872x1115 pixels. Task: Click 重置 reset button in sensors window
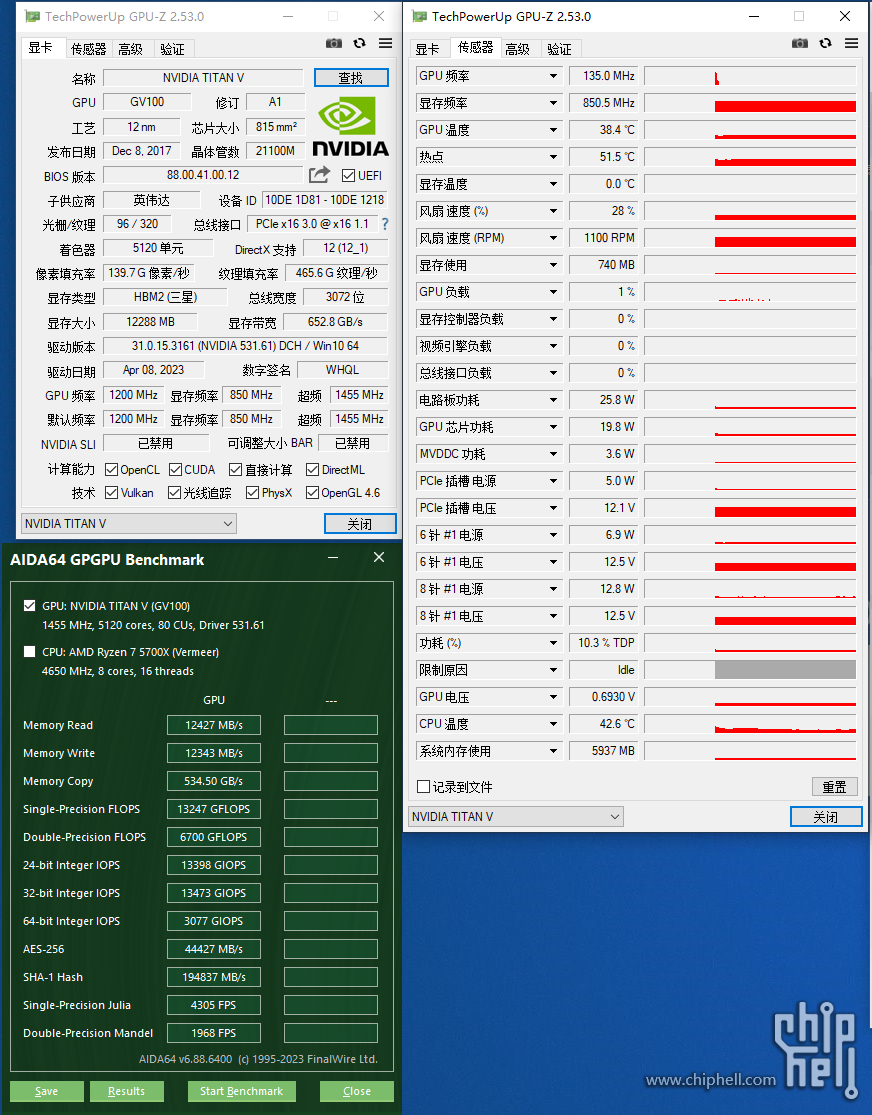click(834, 786)
